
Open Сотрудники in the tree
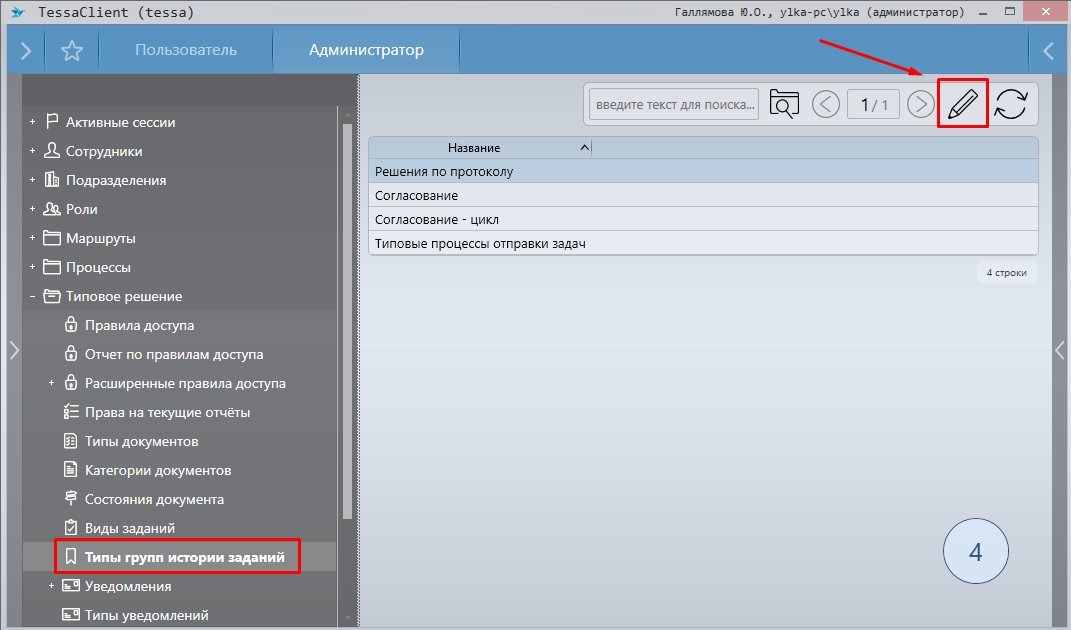[104, 151]
